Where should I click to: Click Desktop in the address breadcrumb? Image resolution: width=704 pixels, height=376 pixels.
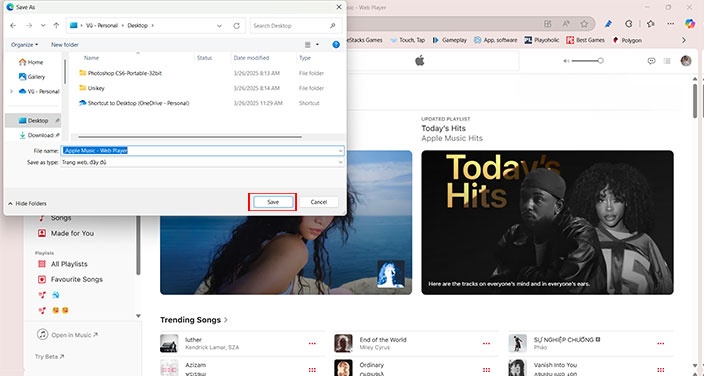tap(137, 26)
